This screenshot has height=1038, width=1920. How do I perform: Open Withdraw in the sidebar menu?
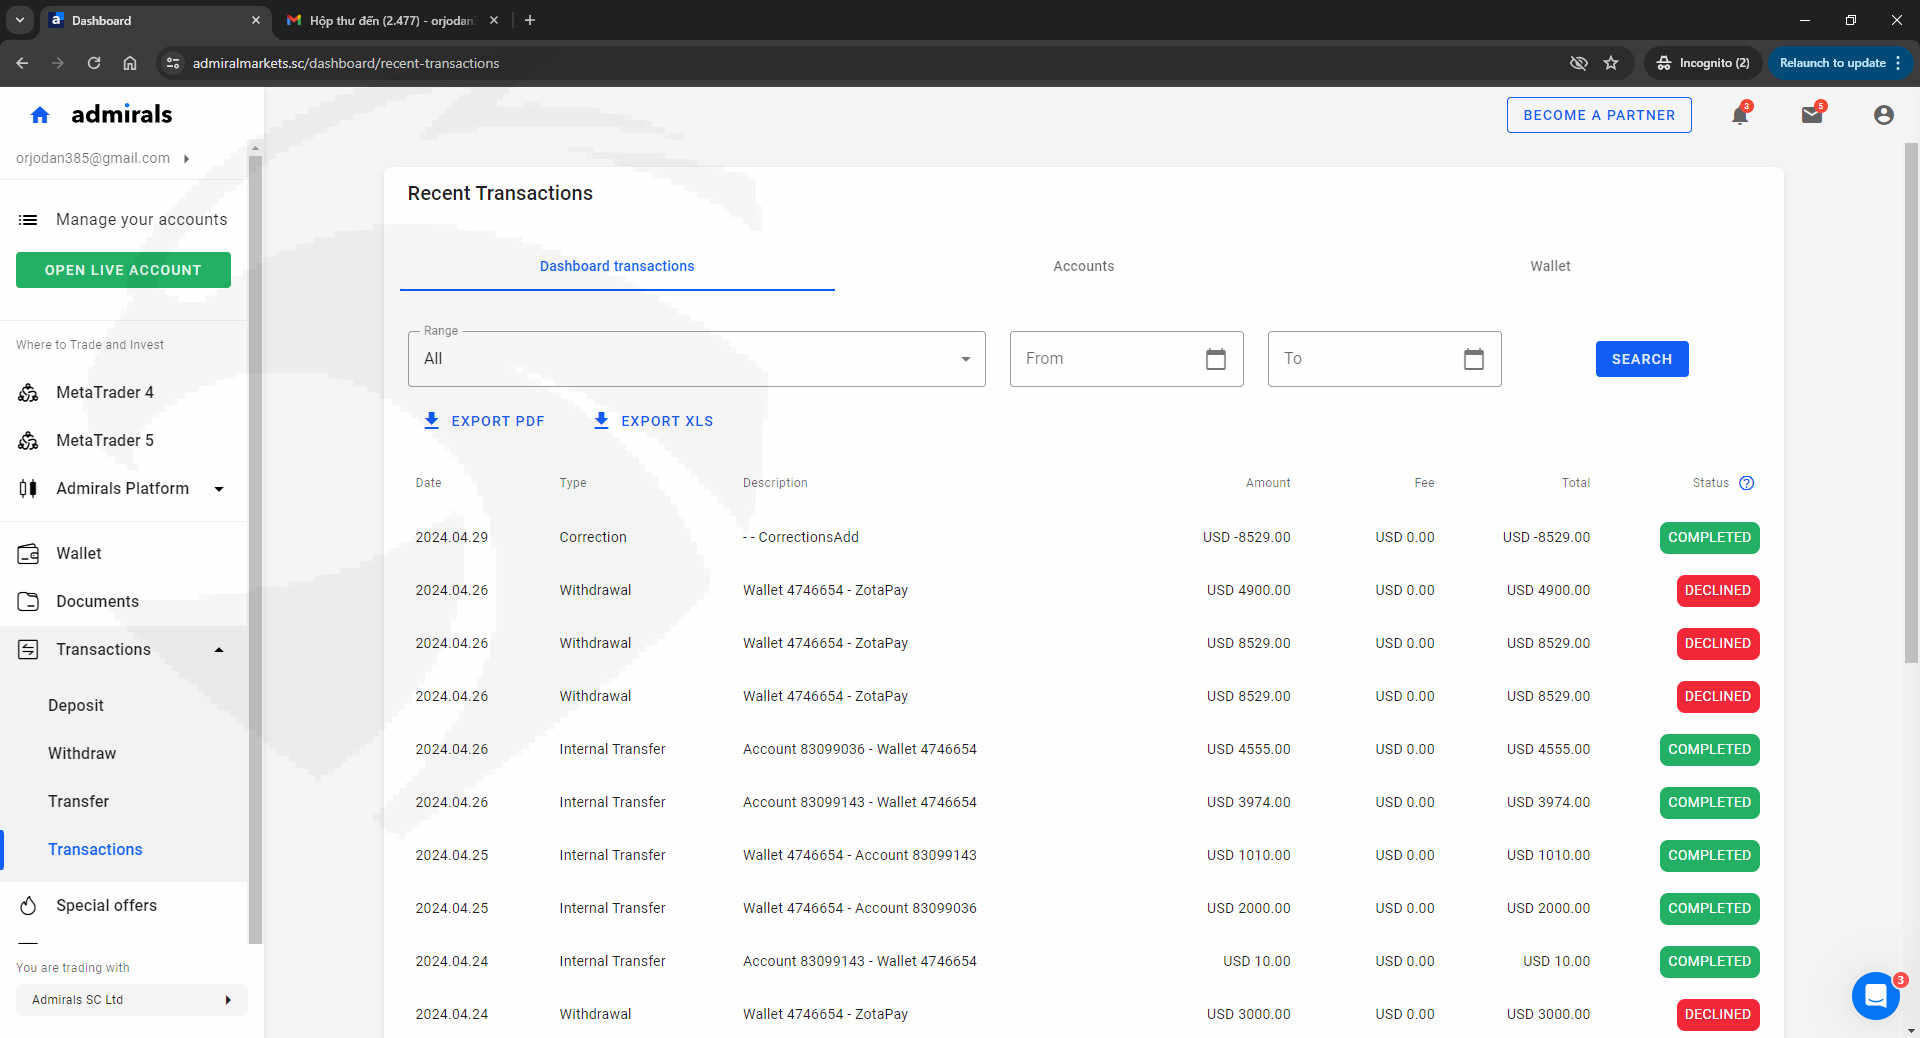pos(82,754)
